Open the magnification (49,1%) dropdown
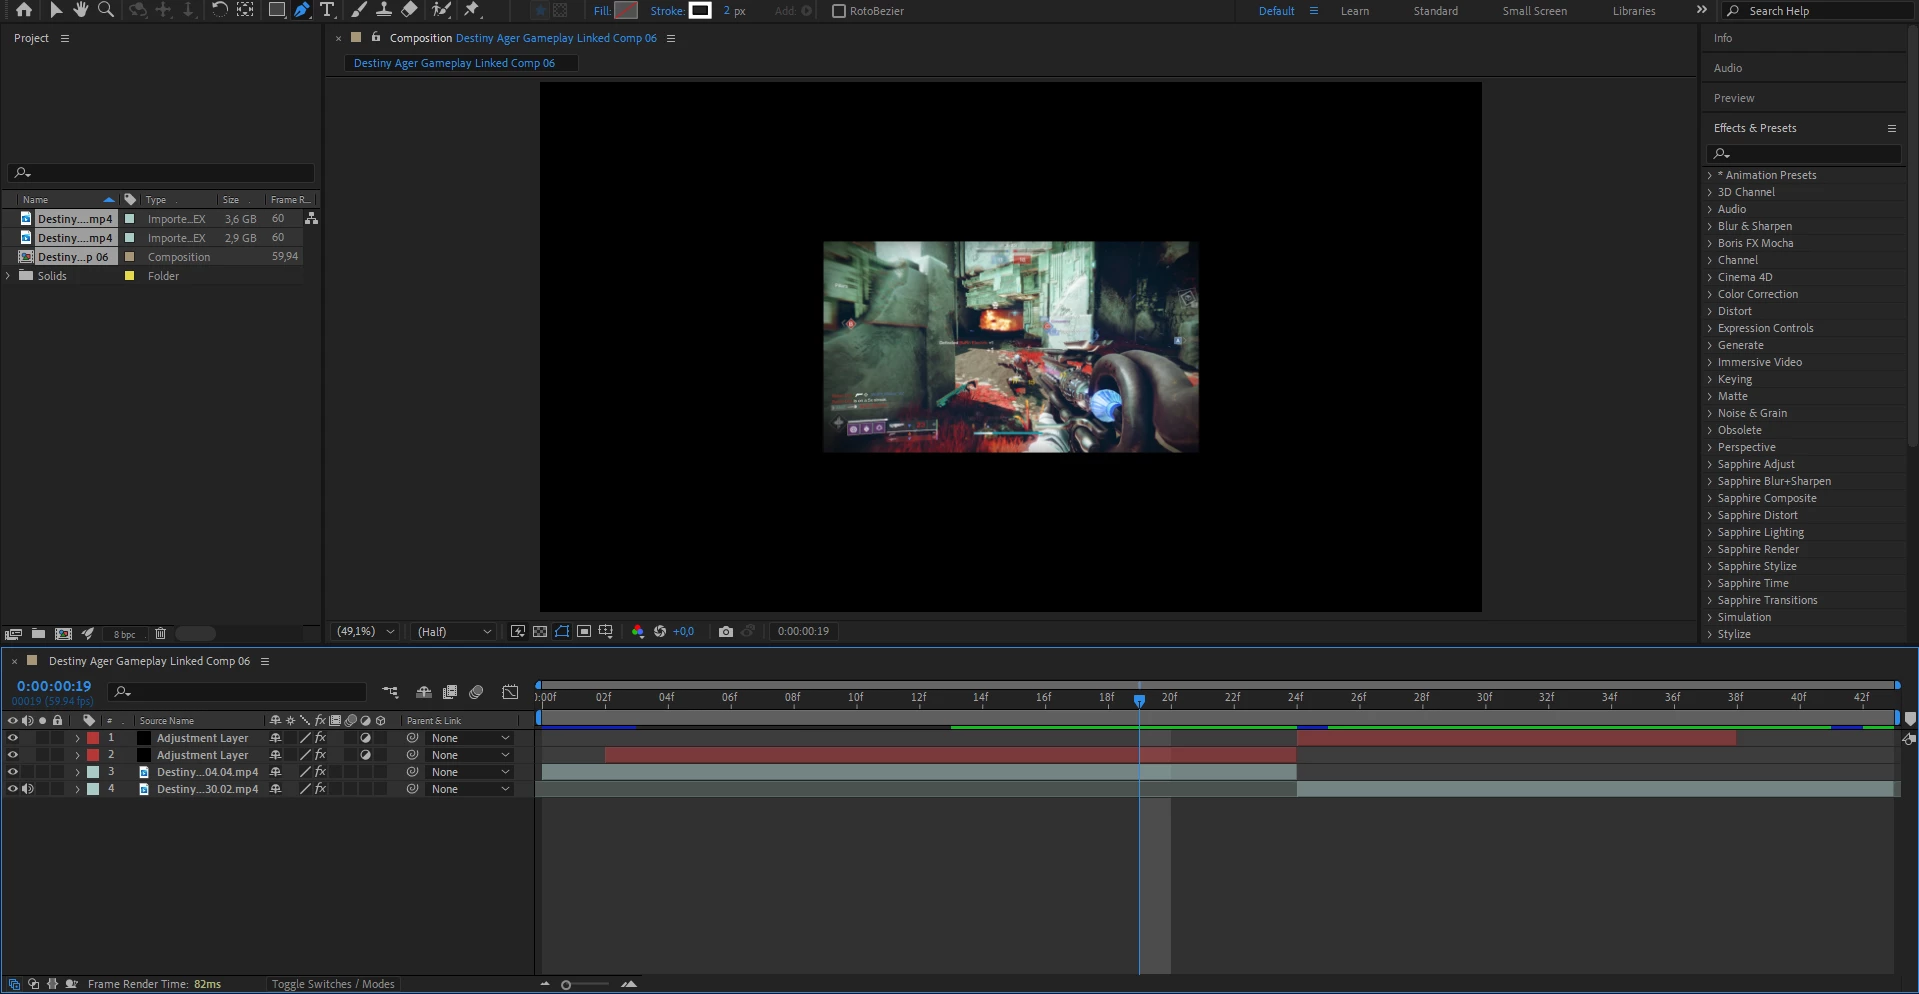Screen dimensions: 1919x994 (x=365, y=632)
